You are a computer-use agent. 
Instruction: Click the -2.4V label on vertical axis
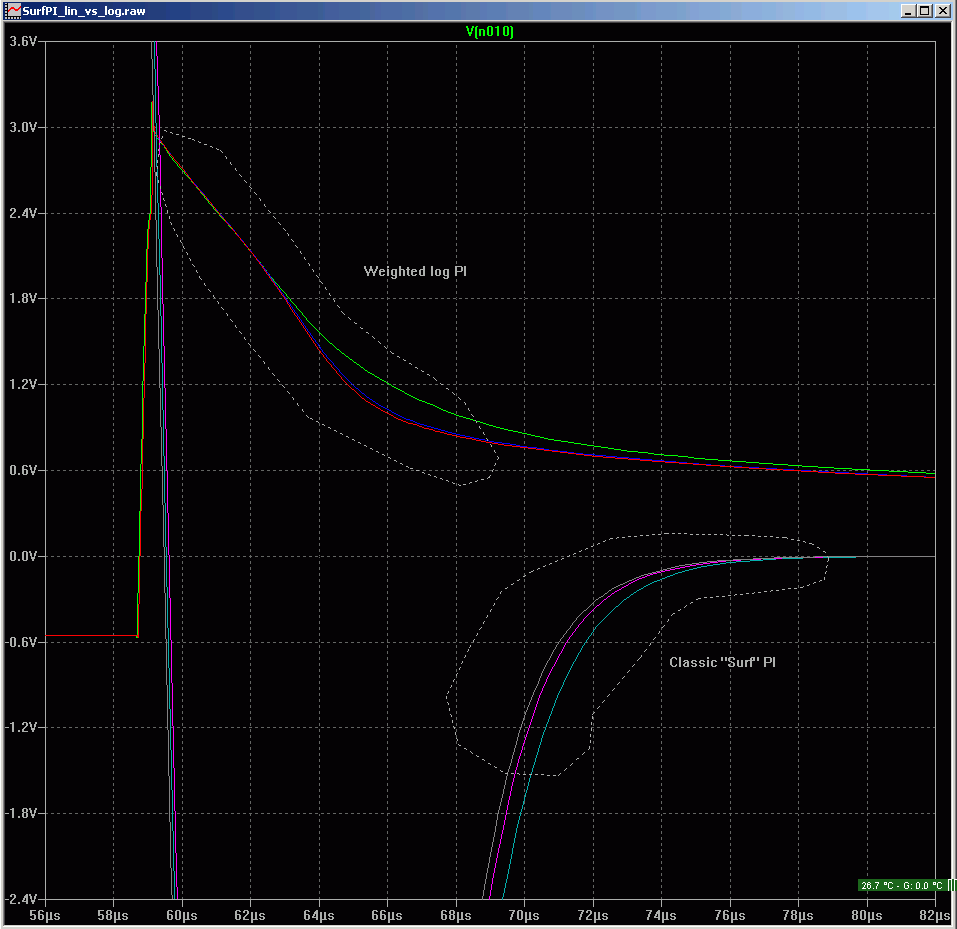point(23,899)
